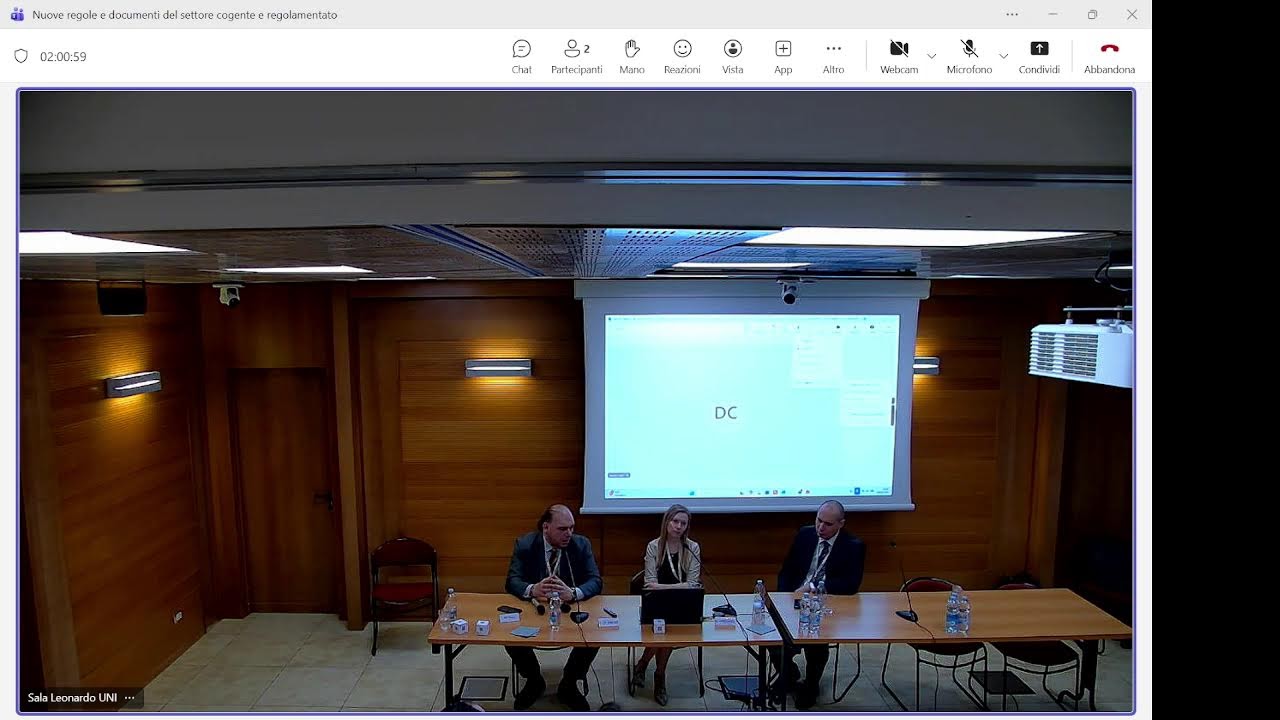The image size is (1280, 720).
Task: Open the Chat panel
Action: (x=521, y=57)
